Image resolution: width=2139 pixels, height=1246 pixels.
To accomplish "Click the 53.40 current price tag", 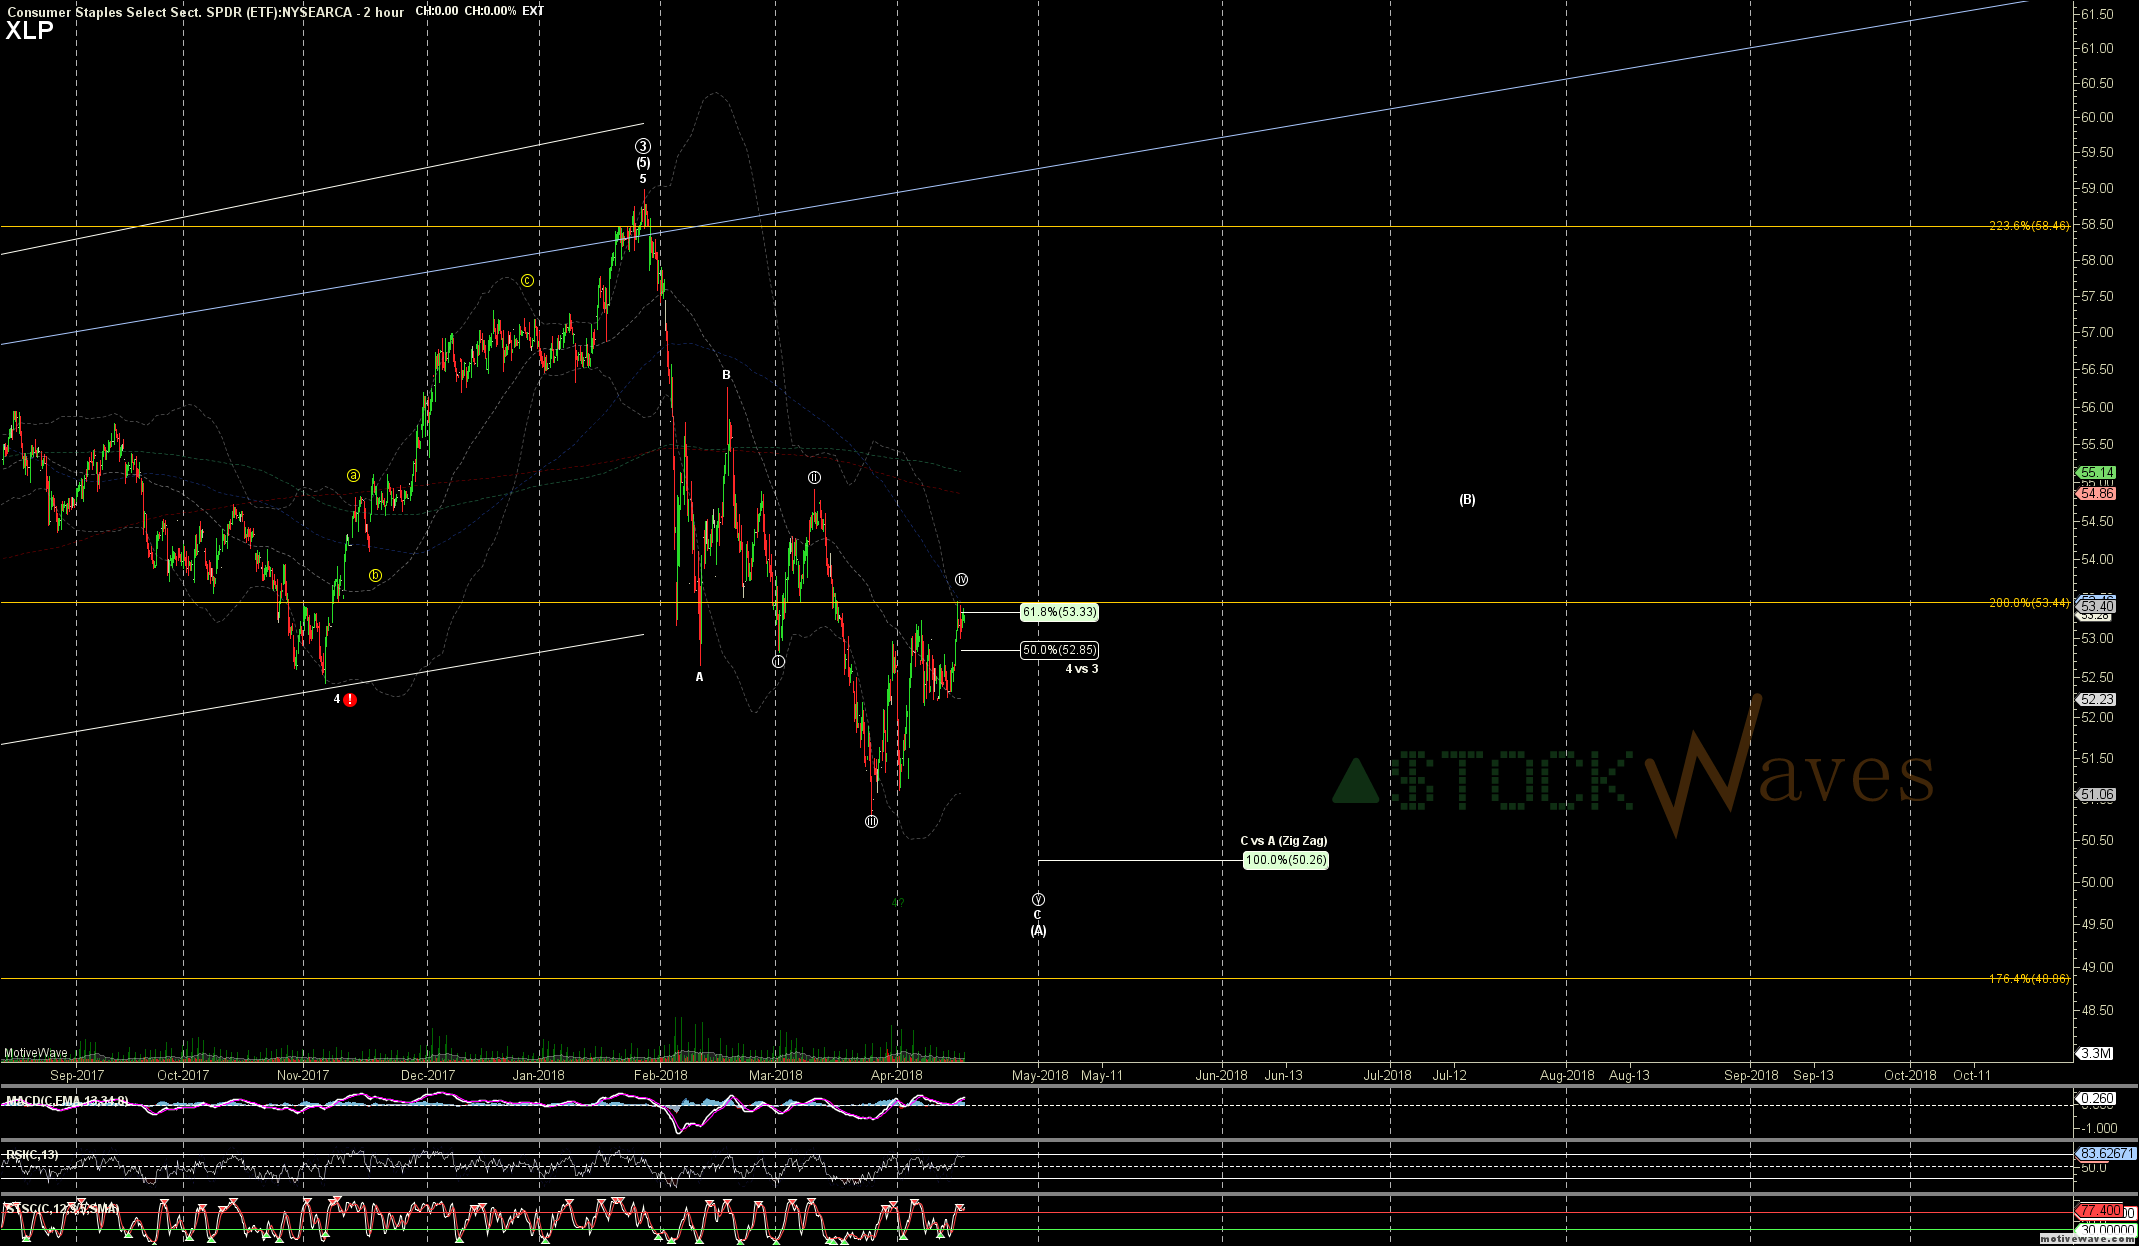I will 2097,606.
